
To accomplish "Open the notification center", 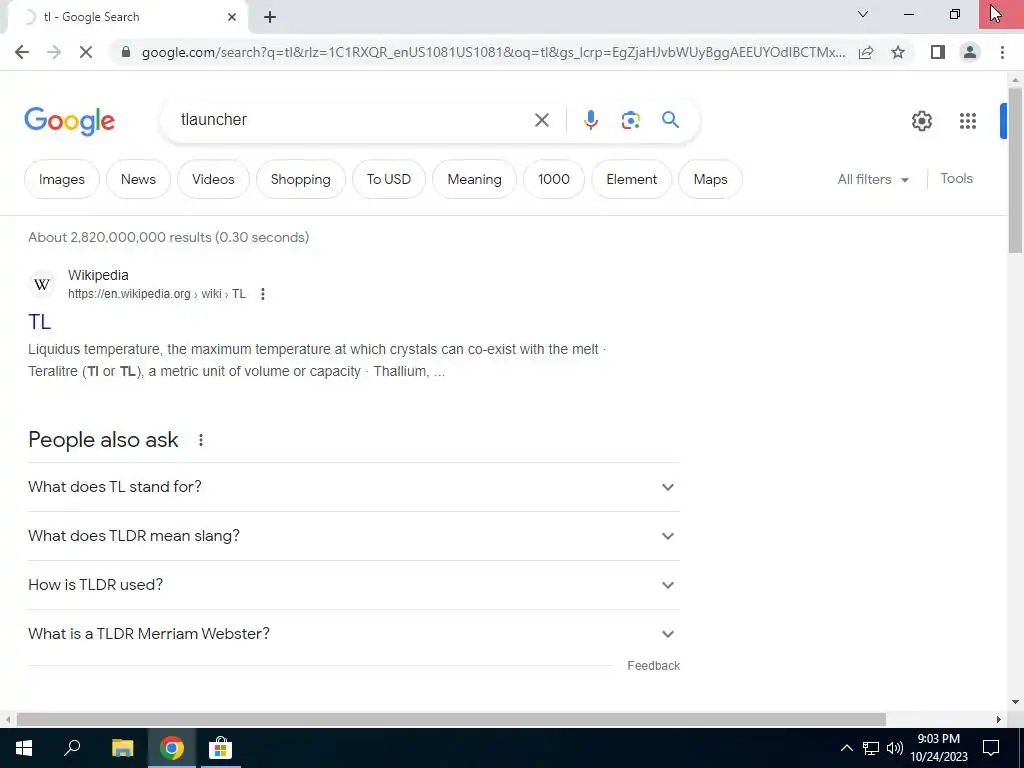I will [x=991, y=748].
